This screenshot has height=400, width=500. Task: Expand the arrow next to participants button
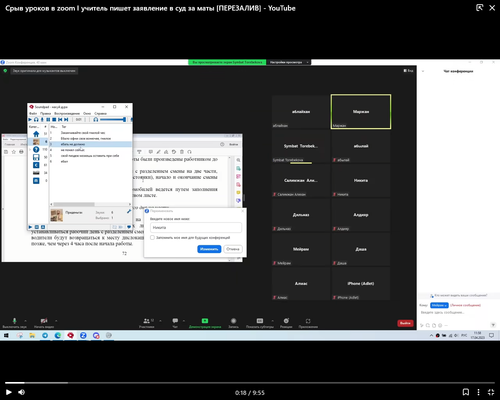[x=160, y=321]
